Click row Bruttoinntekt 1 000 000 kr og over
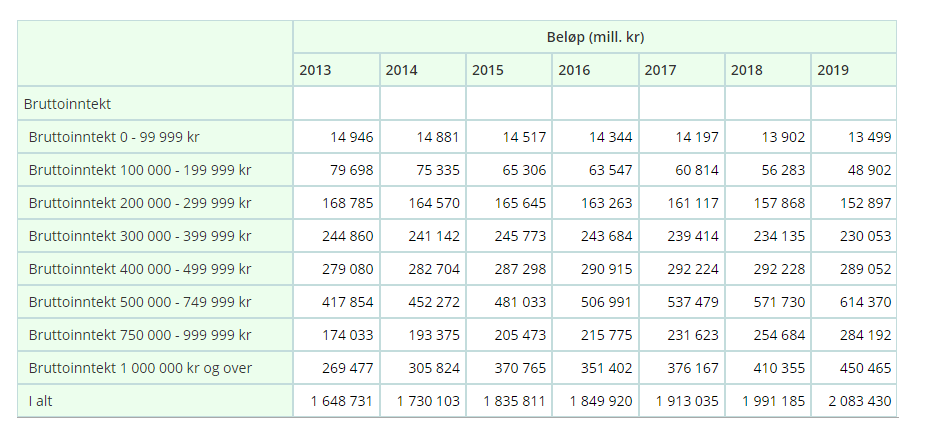 click(140, 368)
